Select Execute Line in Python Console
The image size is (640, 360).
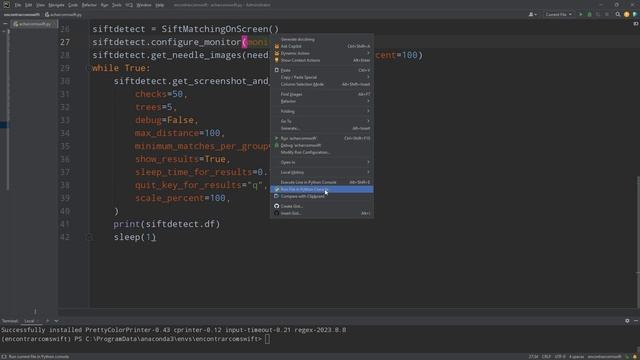coord(322,182)
